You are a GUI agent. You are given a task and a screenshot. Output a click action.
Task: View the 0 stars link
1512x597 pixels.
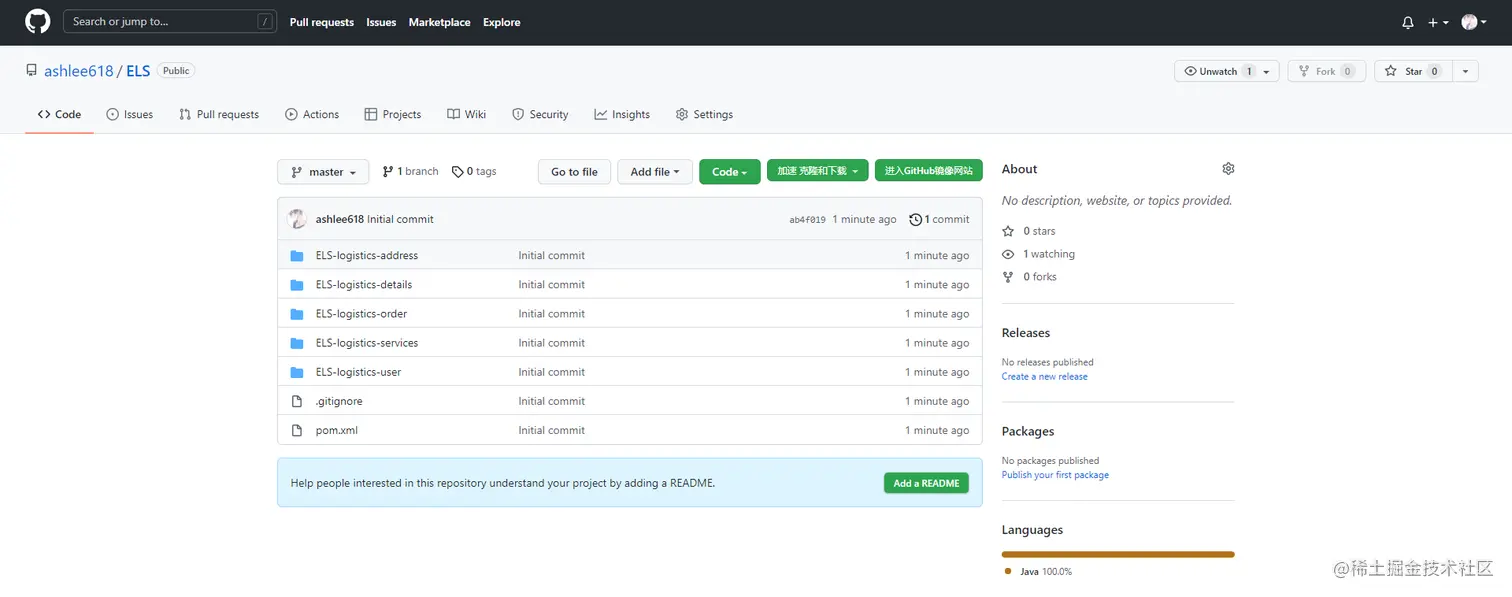coord(1030,231)
